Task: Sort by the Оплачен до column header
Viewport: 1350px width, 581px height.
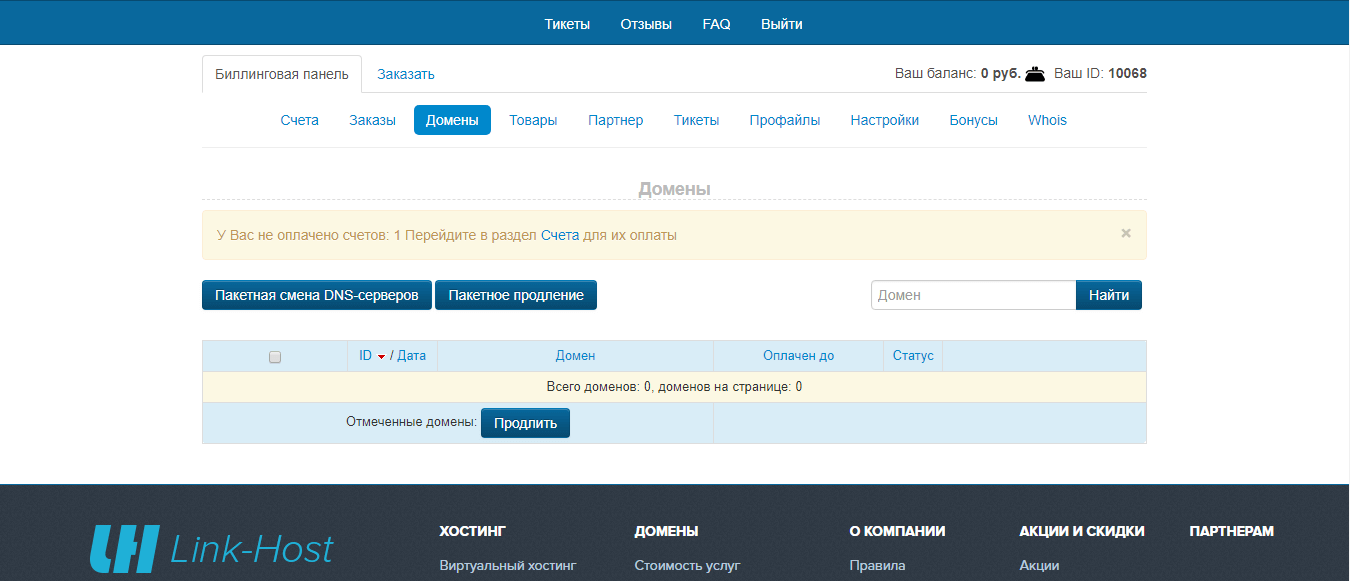Action: click(x=797, y=356)
